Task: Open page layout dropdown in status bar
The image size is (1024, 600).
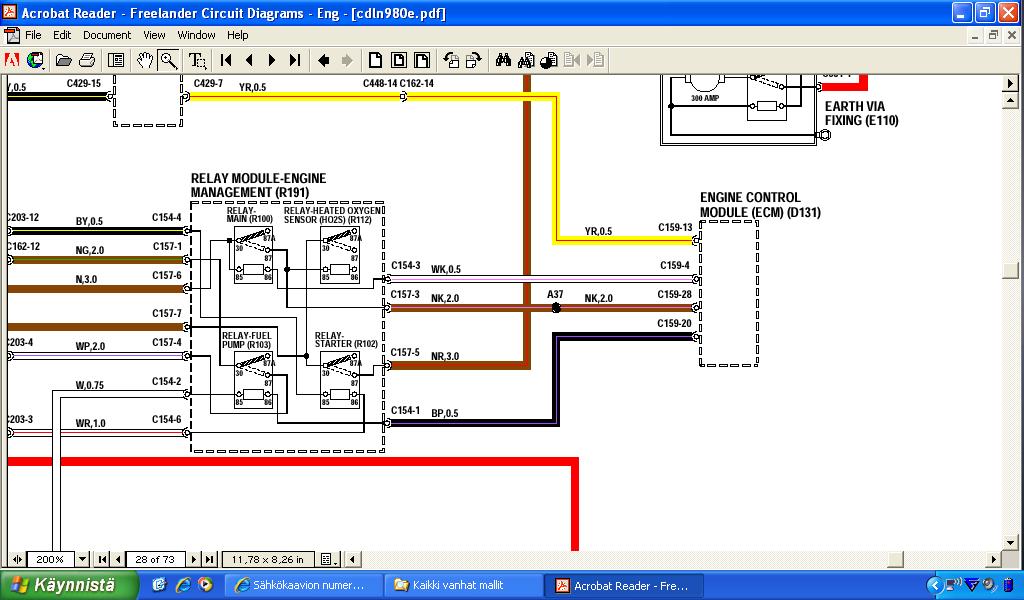Action: pyautogui.click(x=328, y=559)
